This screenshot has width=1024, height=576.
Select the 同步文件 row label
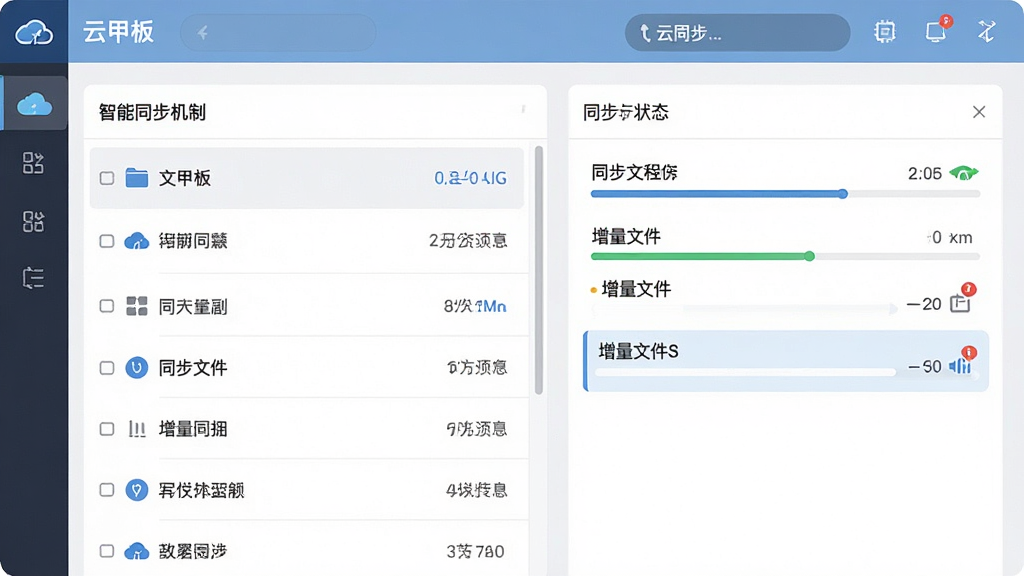click(193, 368)
